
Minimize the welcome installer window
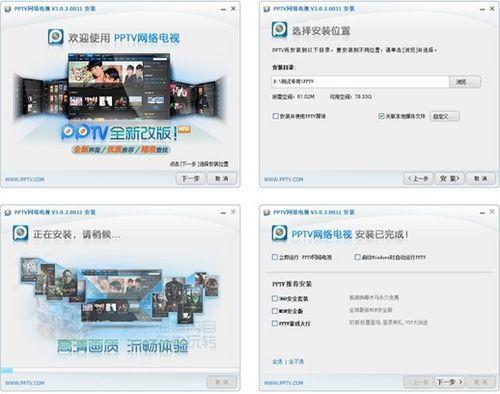223,9
